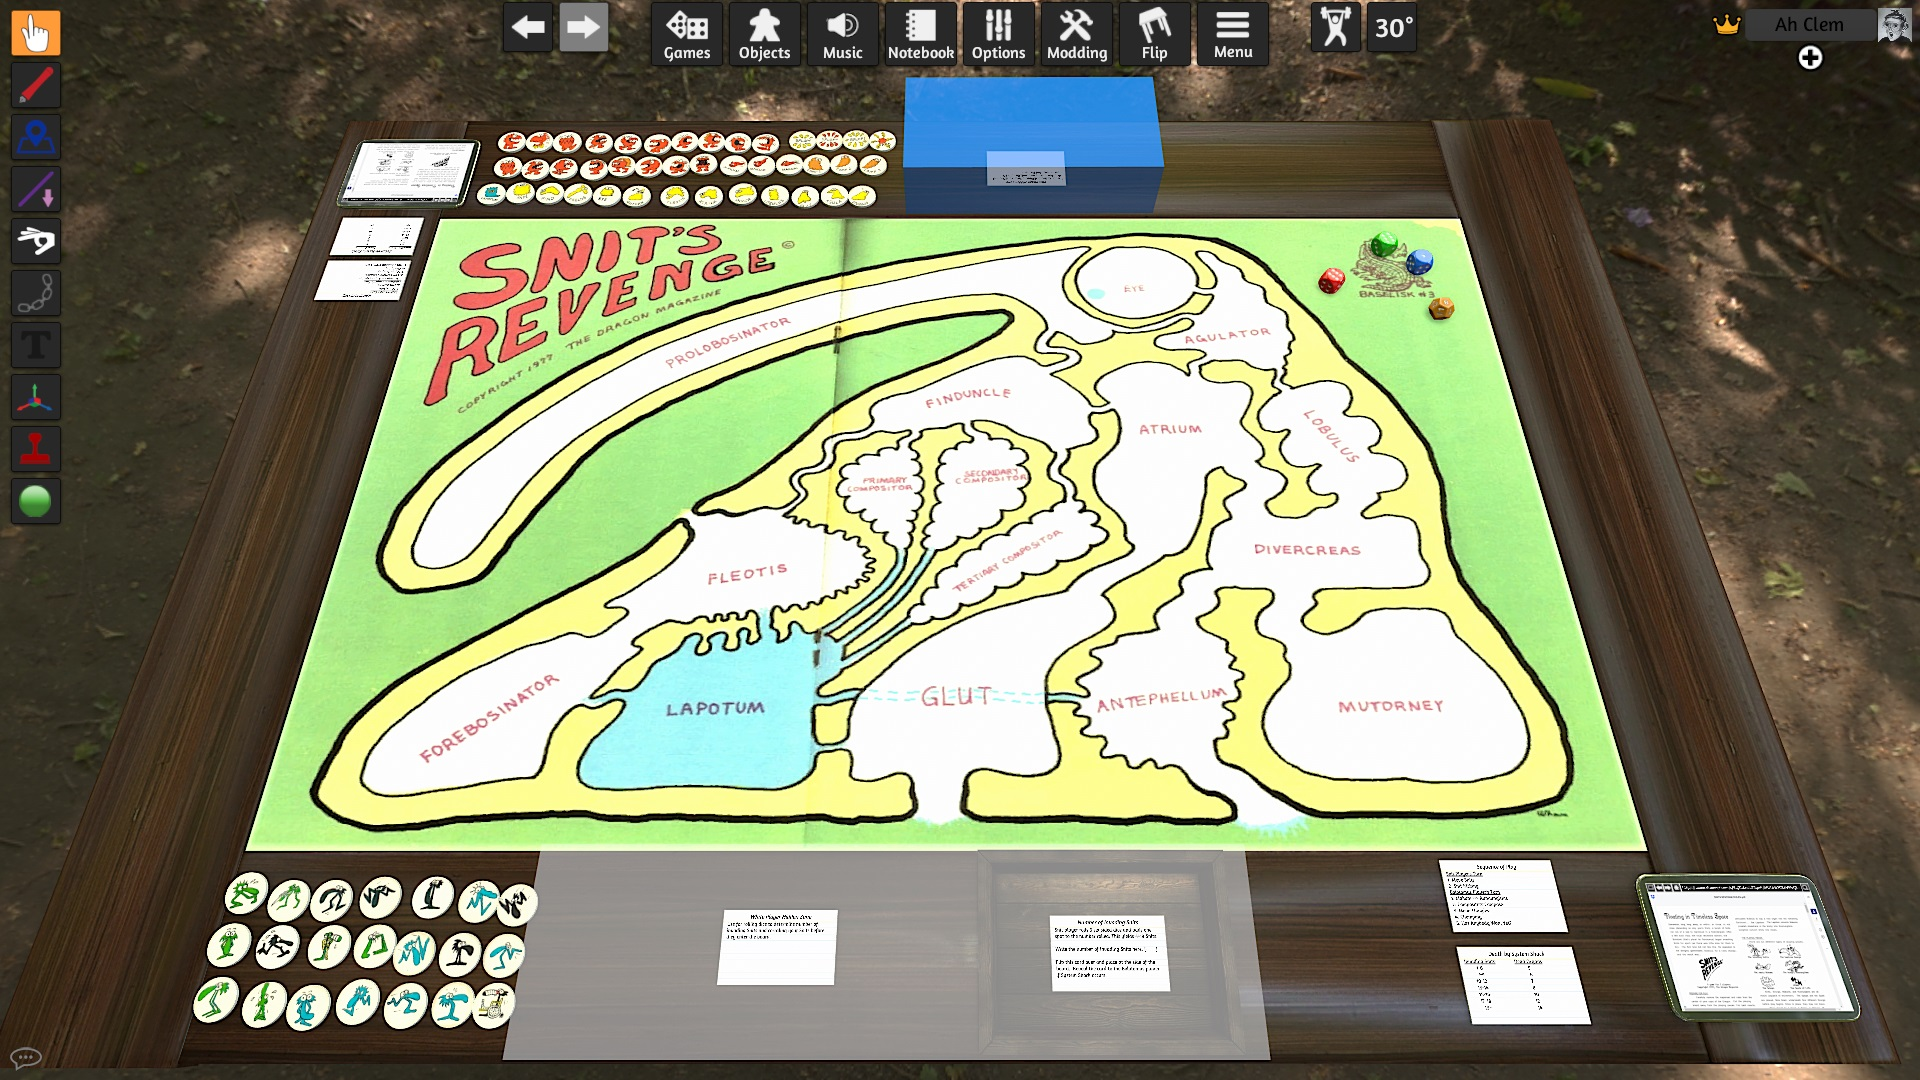Select the Joint chain tool

[x=35, y=293]
